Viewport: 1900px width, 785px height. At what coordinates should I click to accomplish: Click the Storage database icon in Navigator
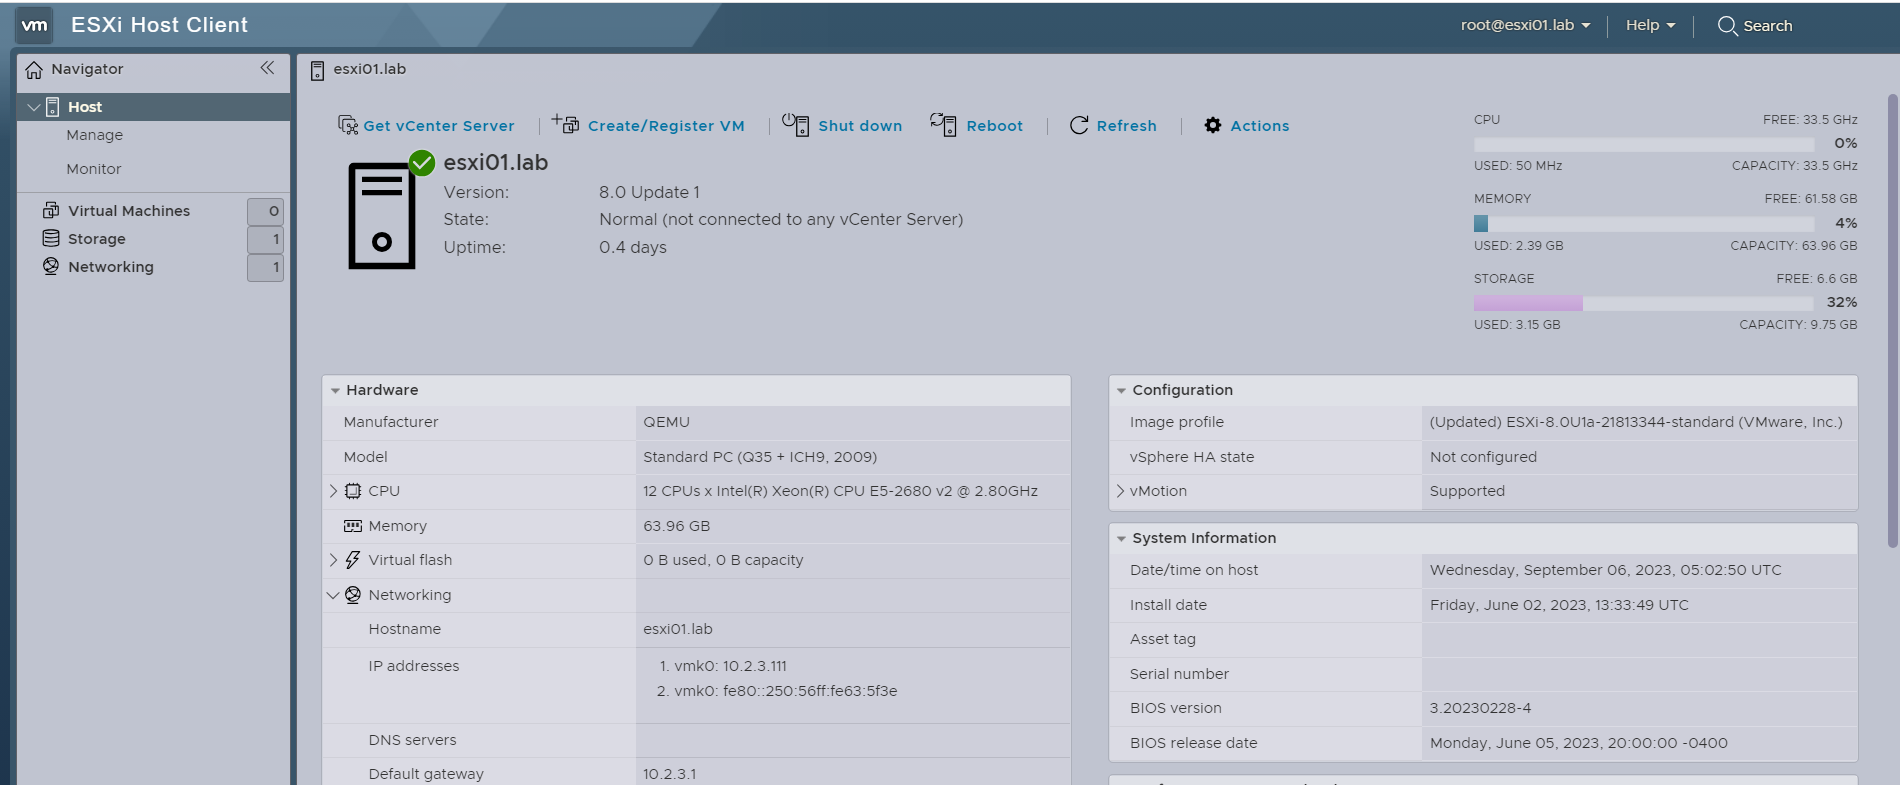click(51, 238)
